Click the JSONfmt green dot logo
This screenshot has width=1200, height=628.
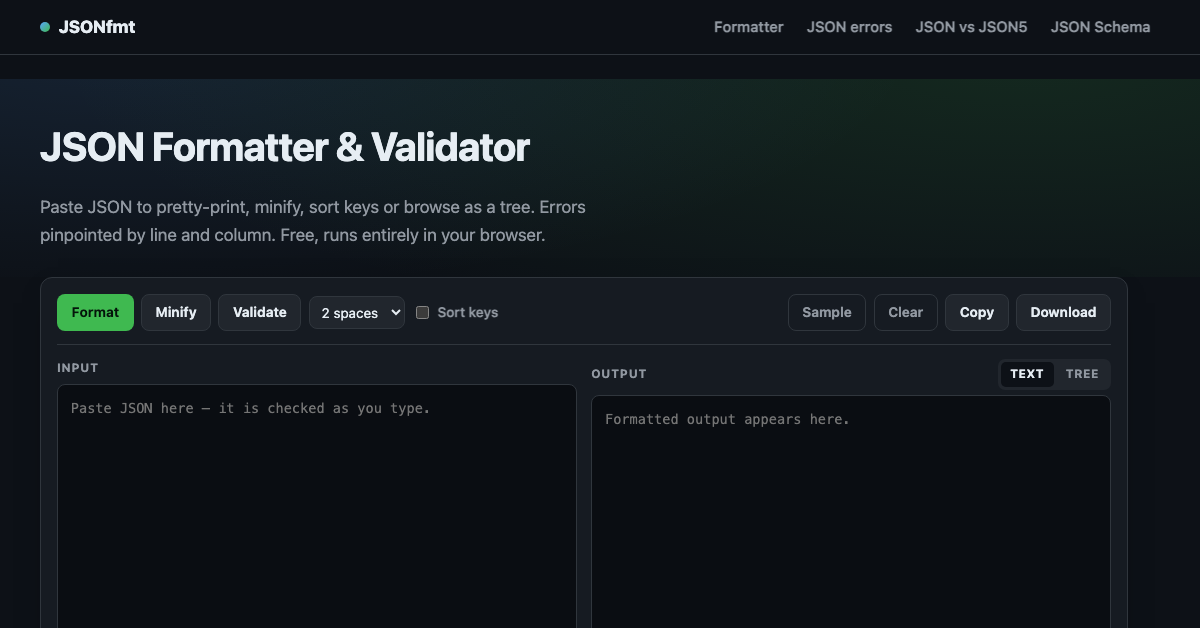(x=45, y=27)
